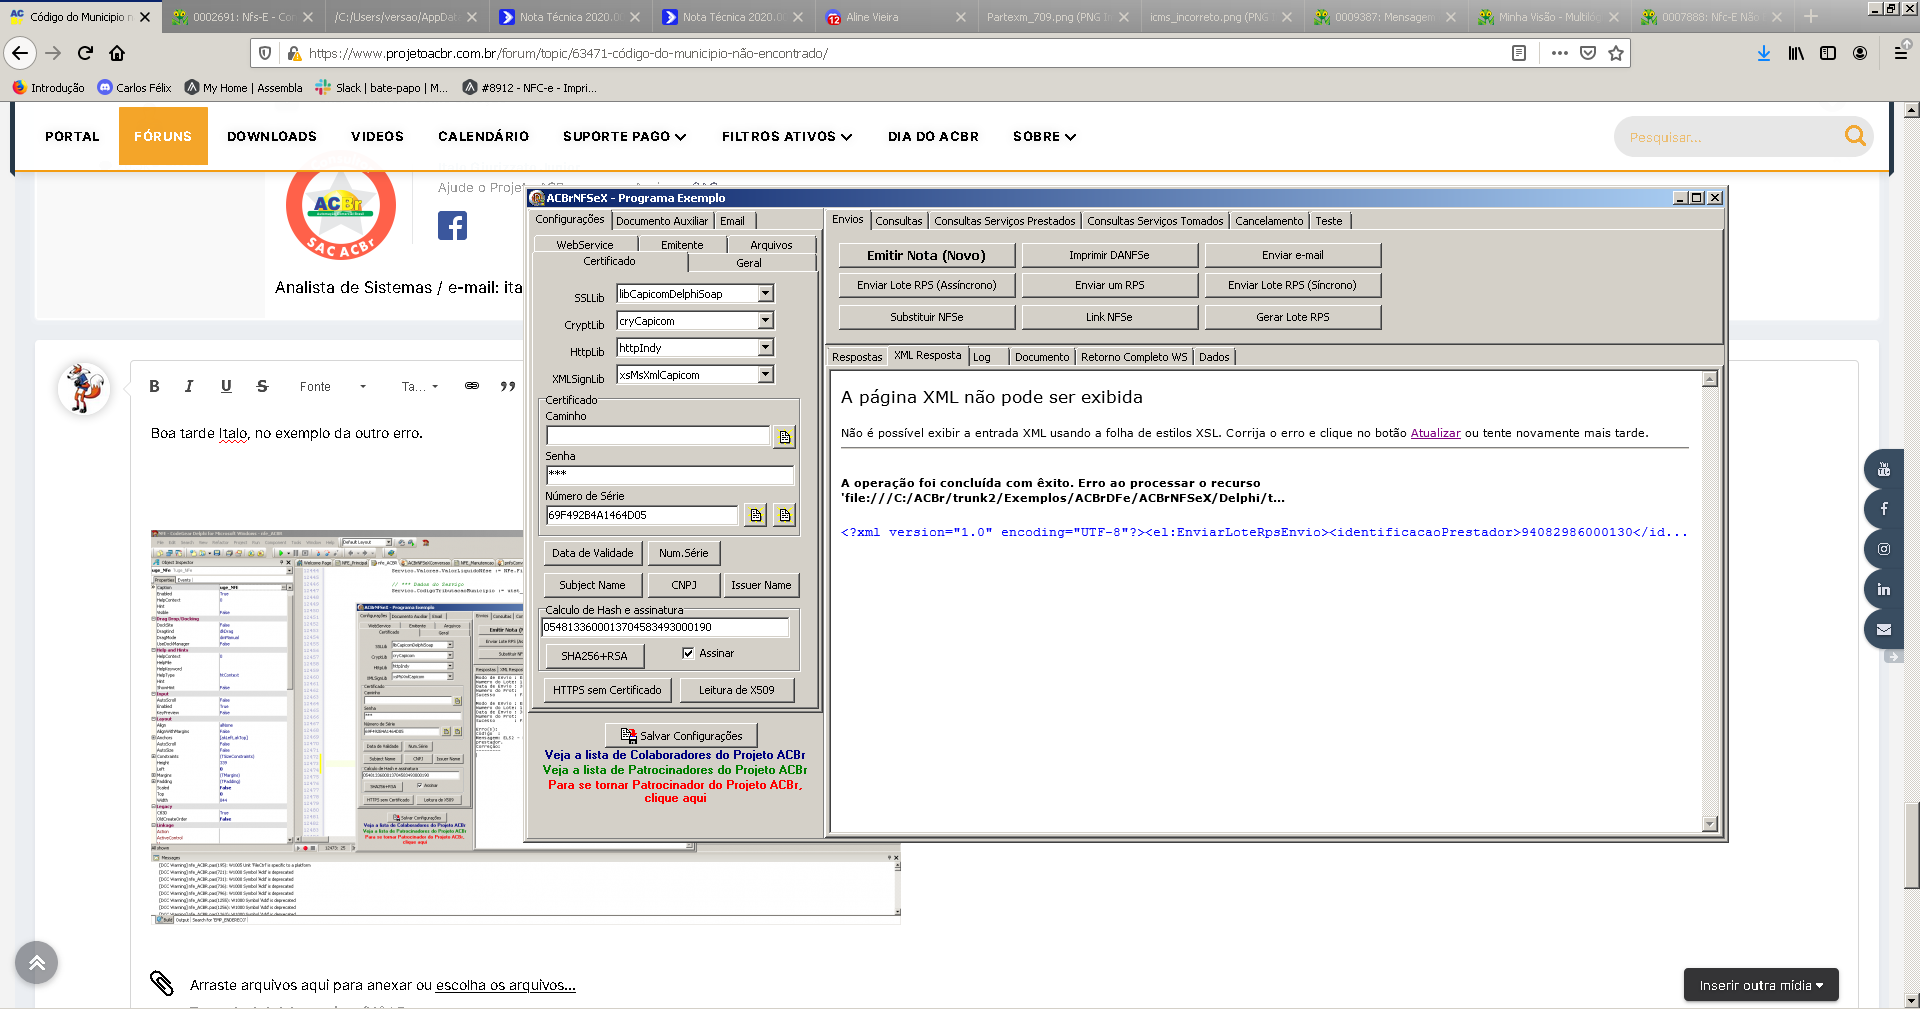Apply bold formatting in the editor

pyautogui.click(x=154, y=386)
